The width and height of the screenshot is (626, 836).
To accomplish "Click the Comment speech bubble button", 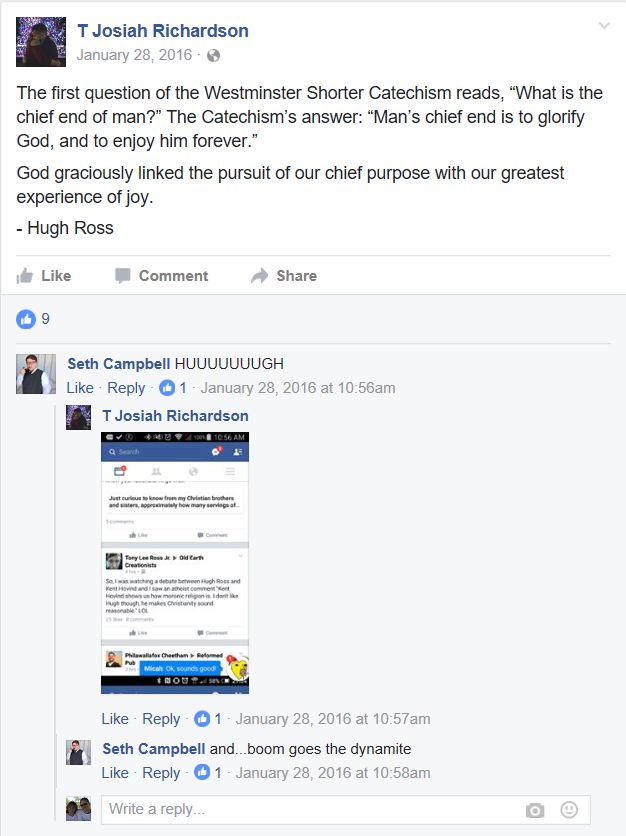I will pyautogui.click(x=161, y=276).
